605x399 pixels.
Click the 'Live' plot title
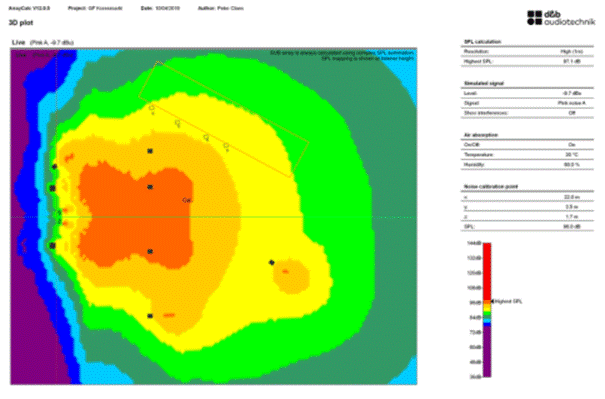[19, 42]
